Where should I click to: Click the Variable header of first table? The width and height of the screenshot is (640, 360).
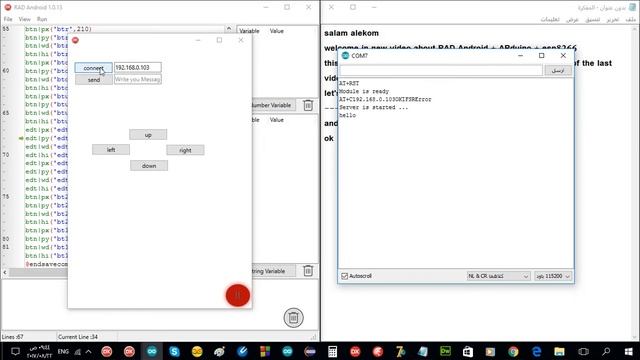click(x=249, y=31)
